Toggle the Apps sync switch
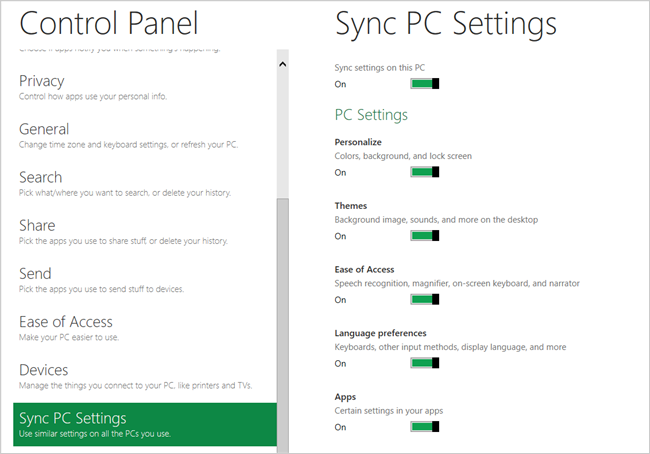 425,427
